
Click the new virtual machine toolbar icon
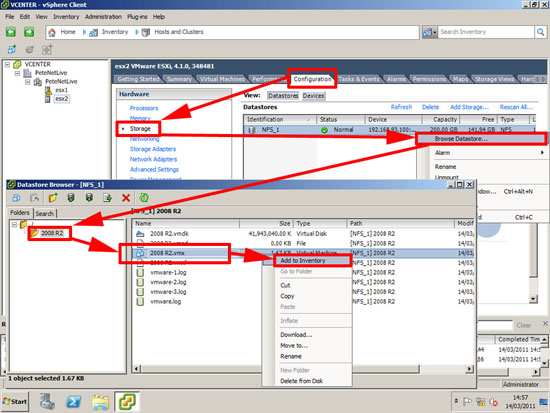tap(12, 49)
